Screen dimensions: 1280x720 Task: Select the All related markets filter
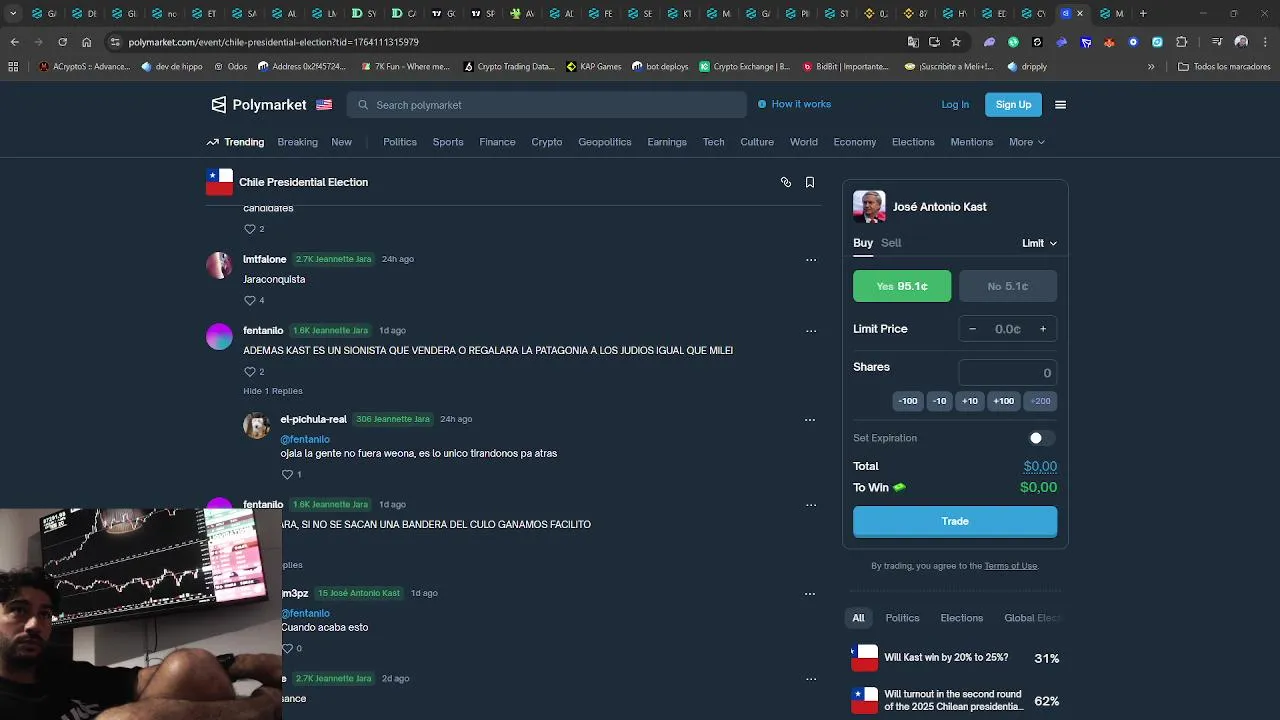[x=858, y=618]
